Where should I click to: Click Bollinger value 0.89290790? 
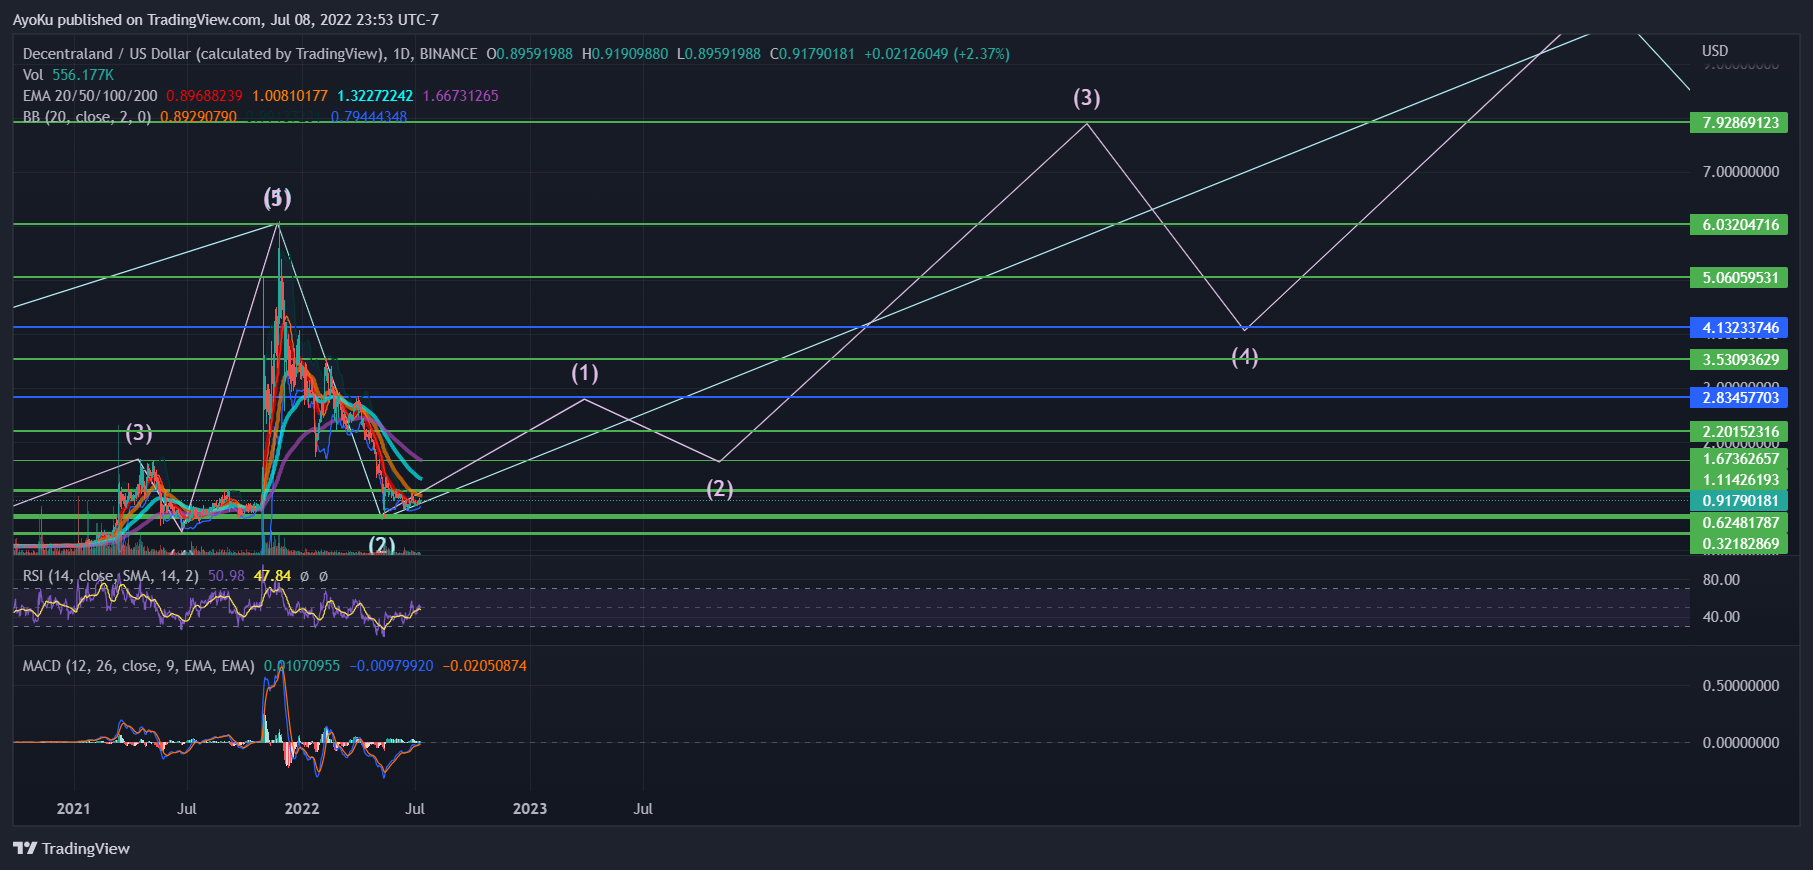[x=198, y=117]
